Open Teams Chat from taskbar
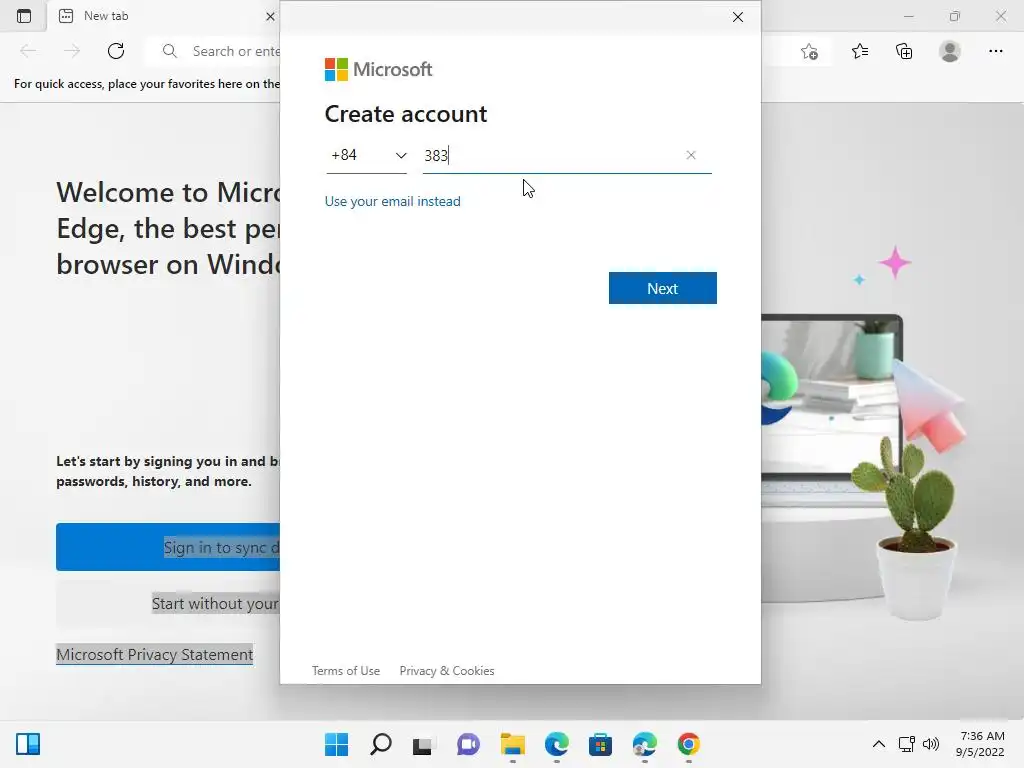This screenshot has height=768, width=1024. (x=468, y=744)
